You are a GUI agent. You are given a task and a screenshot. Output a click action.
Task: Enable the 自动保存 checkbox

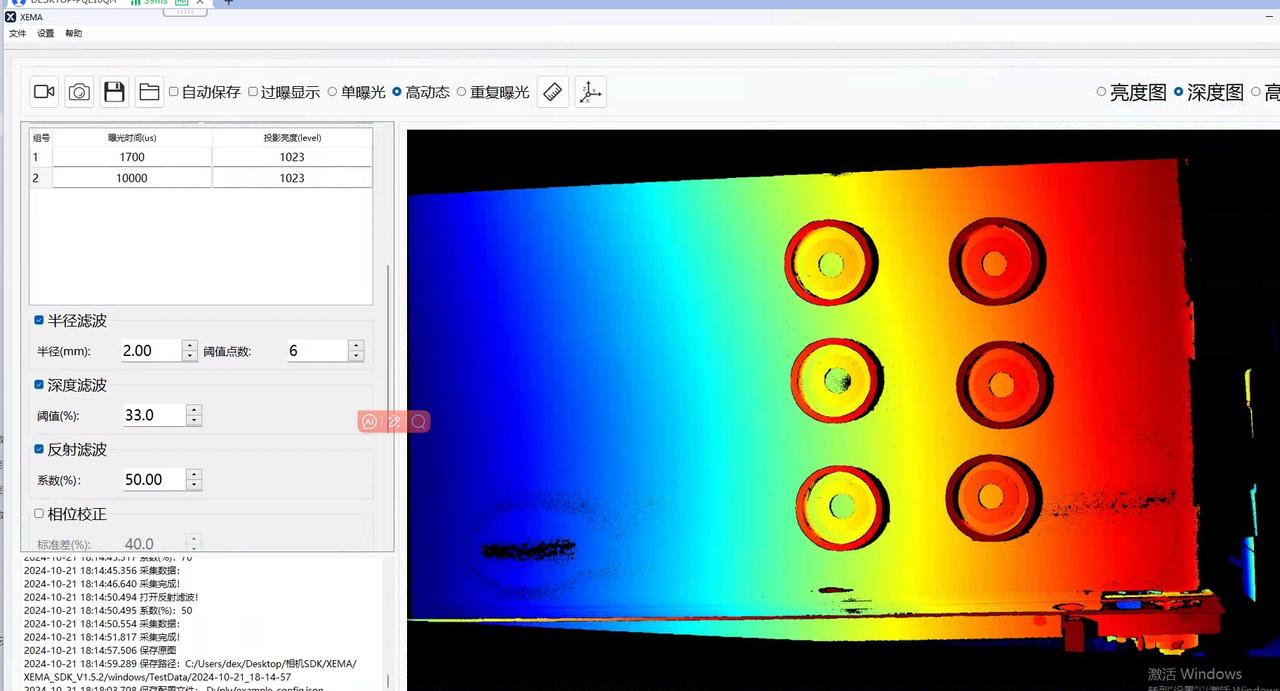tap(174, 92)
